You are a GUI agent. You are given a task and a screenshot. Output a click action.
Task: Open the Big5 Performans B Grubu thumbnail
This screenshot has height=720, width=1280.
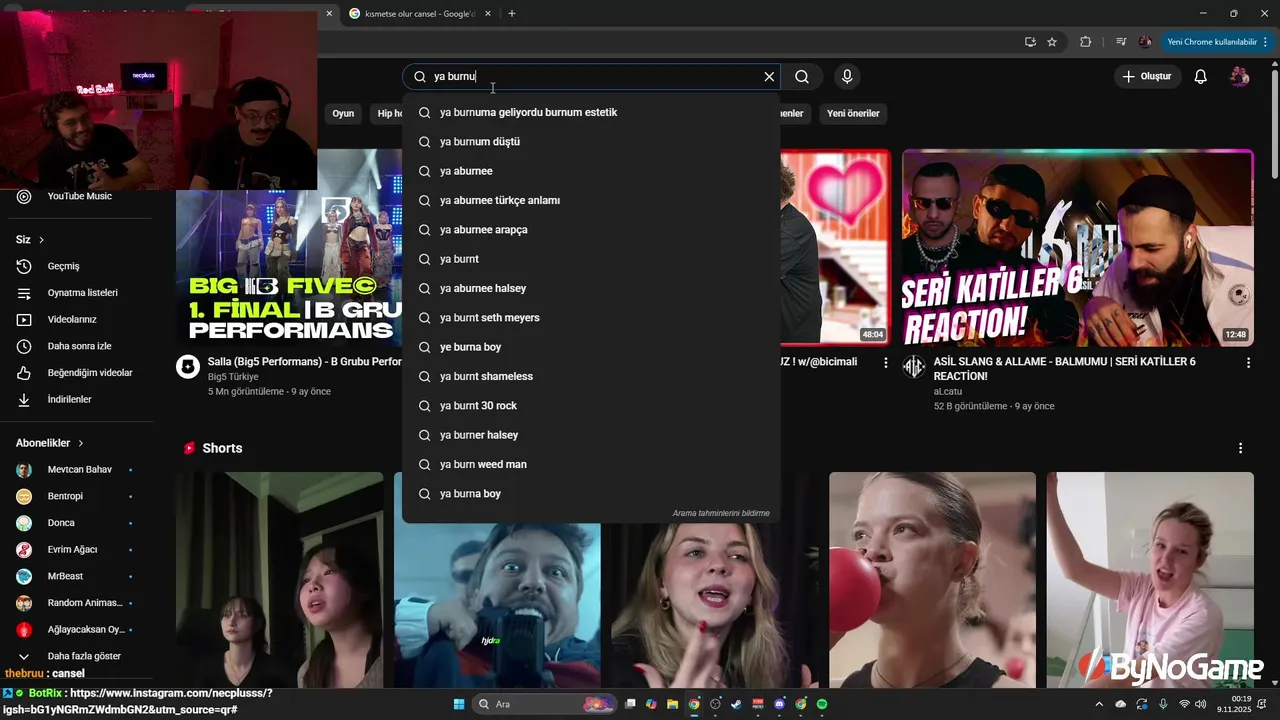pos(289,248)
